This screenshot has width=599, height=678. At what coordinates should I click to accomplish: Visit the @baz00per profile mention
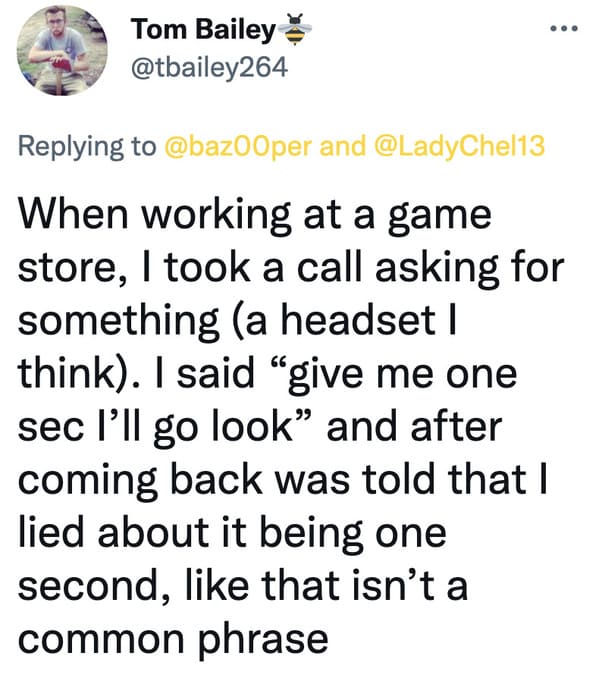point(238,146)
